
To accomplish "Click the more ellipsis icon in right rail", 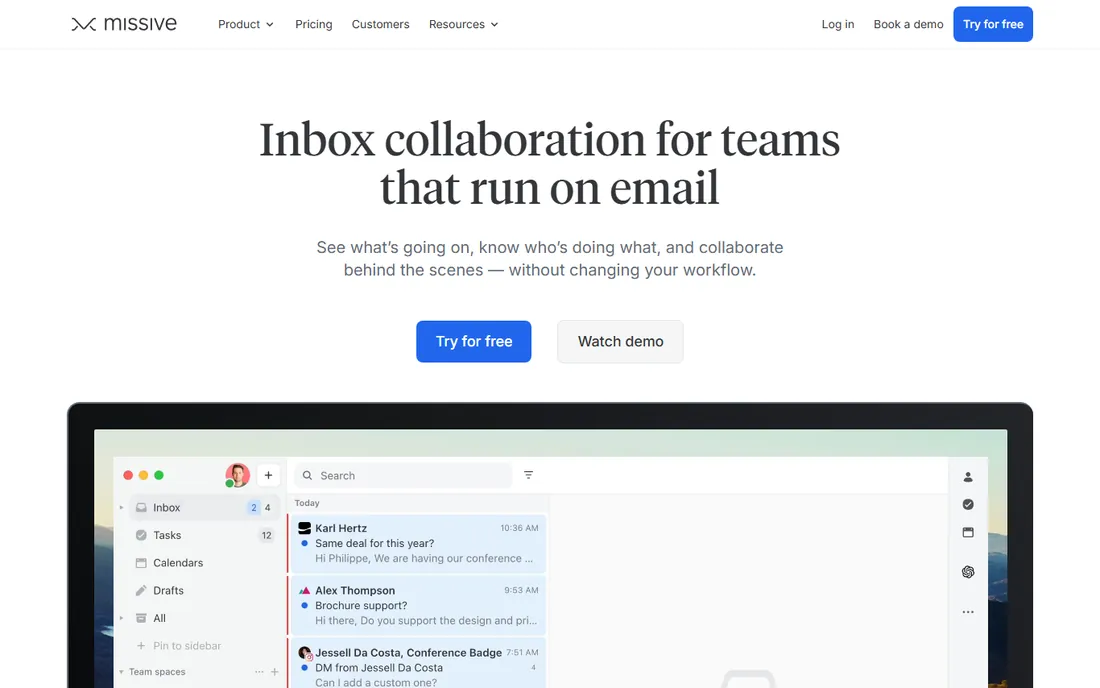I will point(968,612).
